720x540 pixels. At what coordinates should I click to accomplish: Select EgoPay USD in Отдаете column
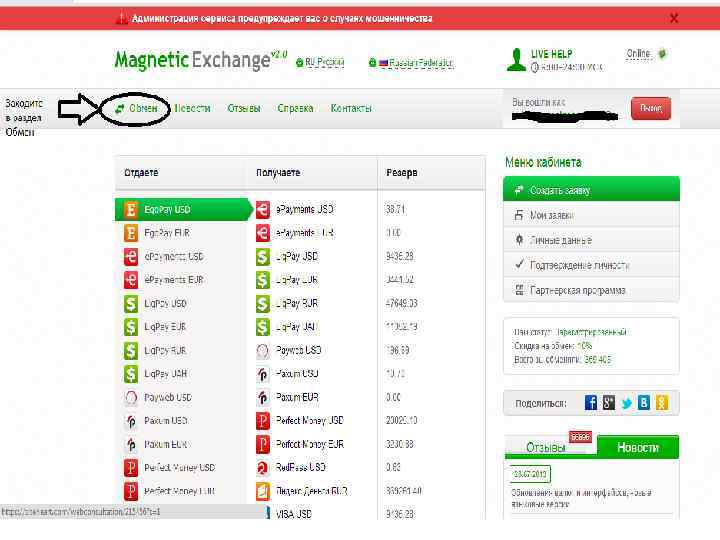pos(182,209)
